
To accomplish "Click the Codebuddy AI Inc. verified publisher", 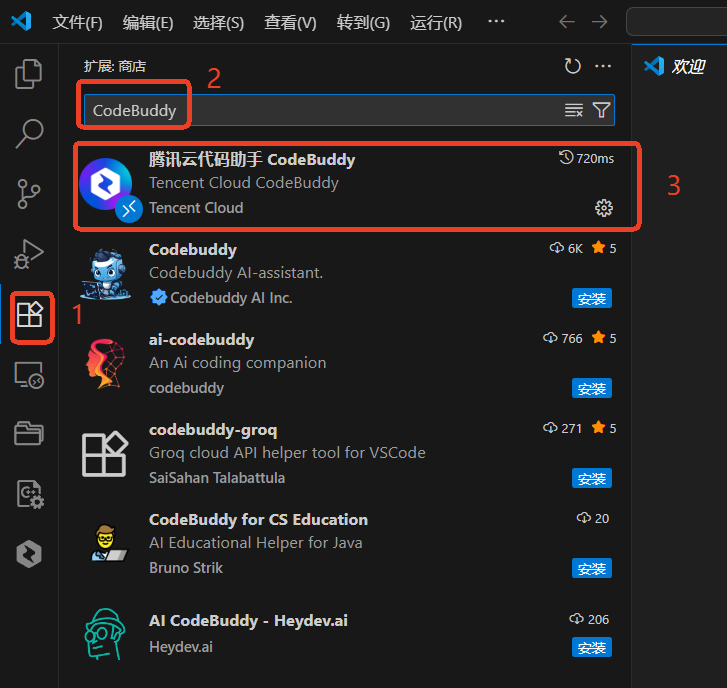I will click(x=221, y=298).
